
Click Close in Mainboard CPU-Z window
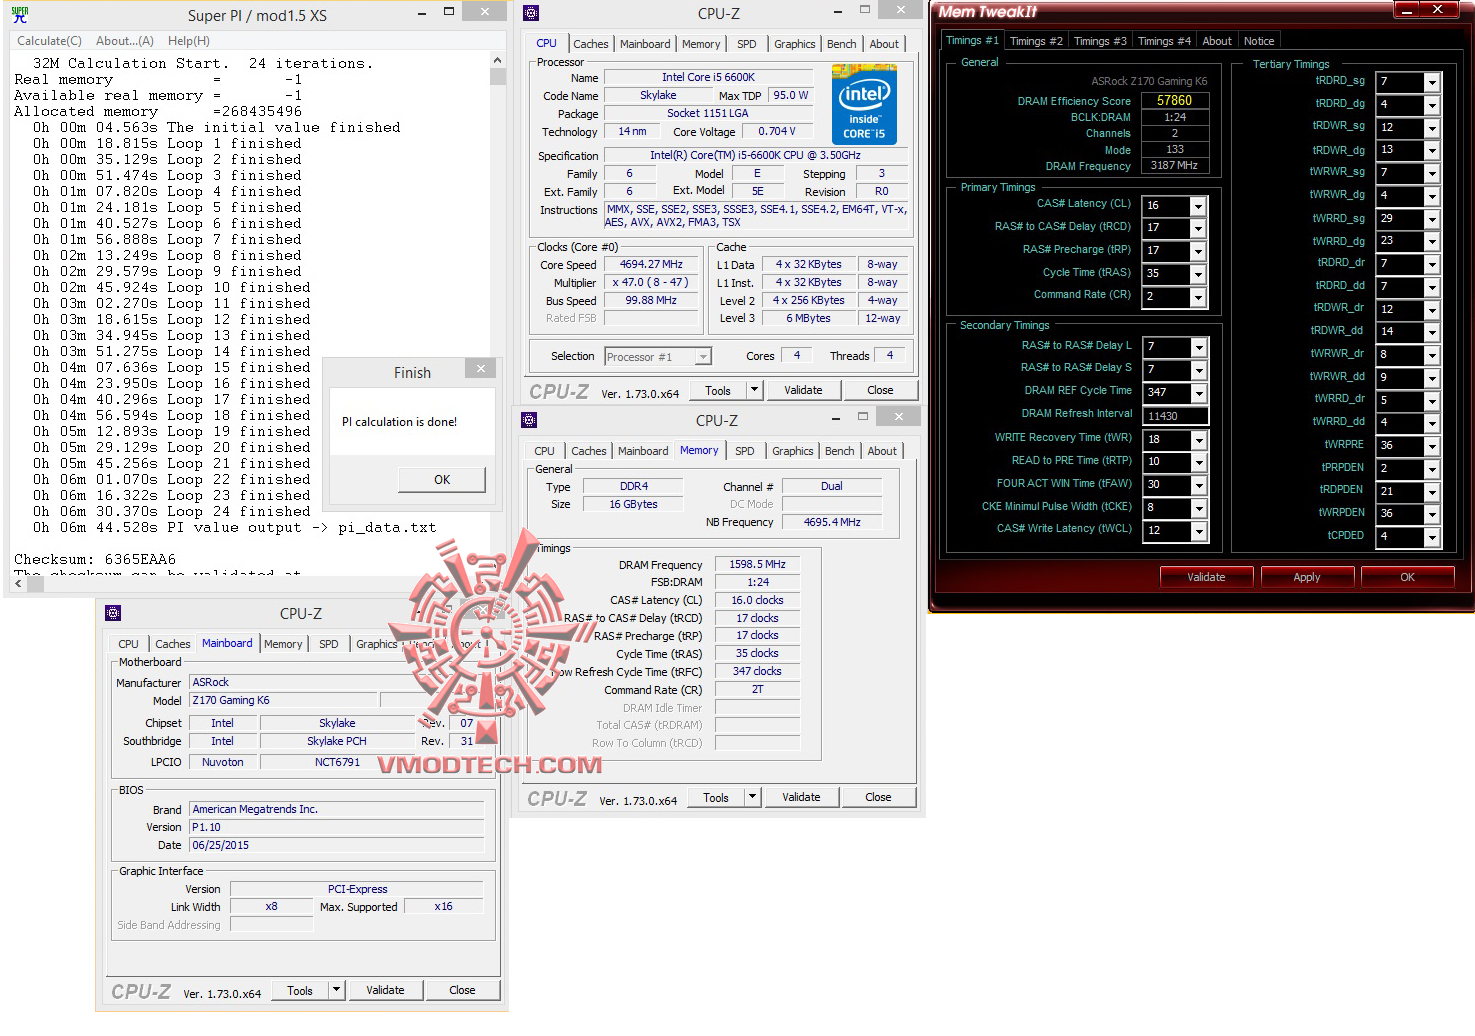462,991
